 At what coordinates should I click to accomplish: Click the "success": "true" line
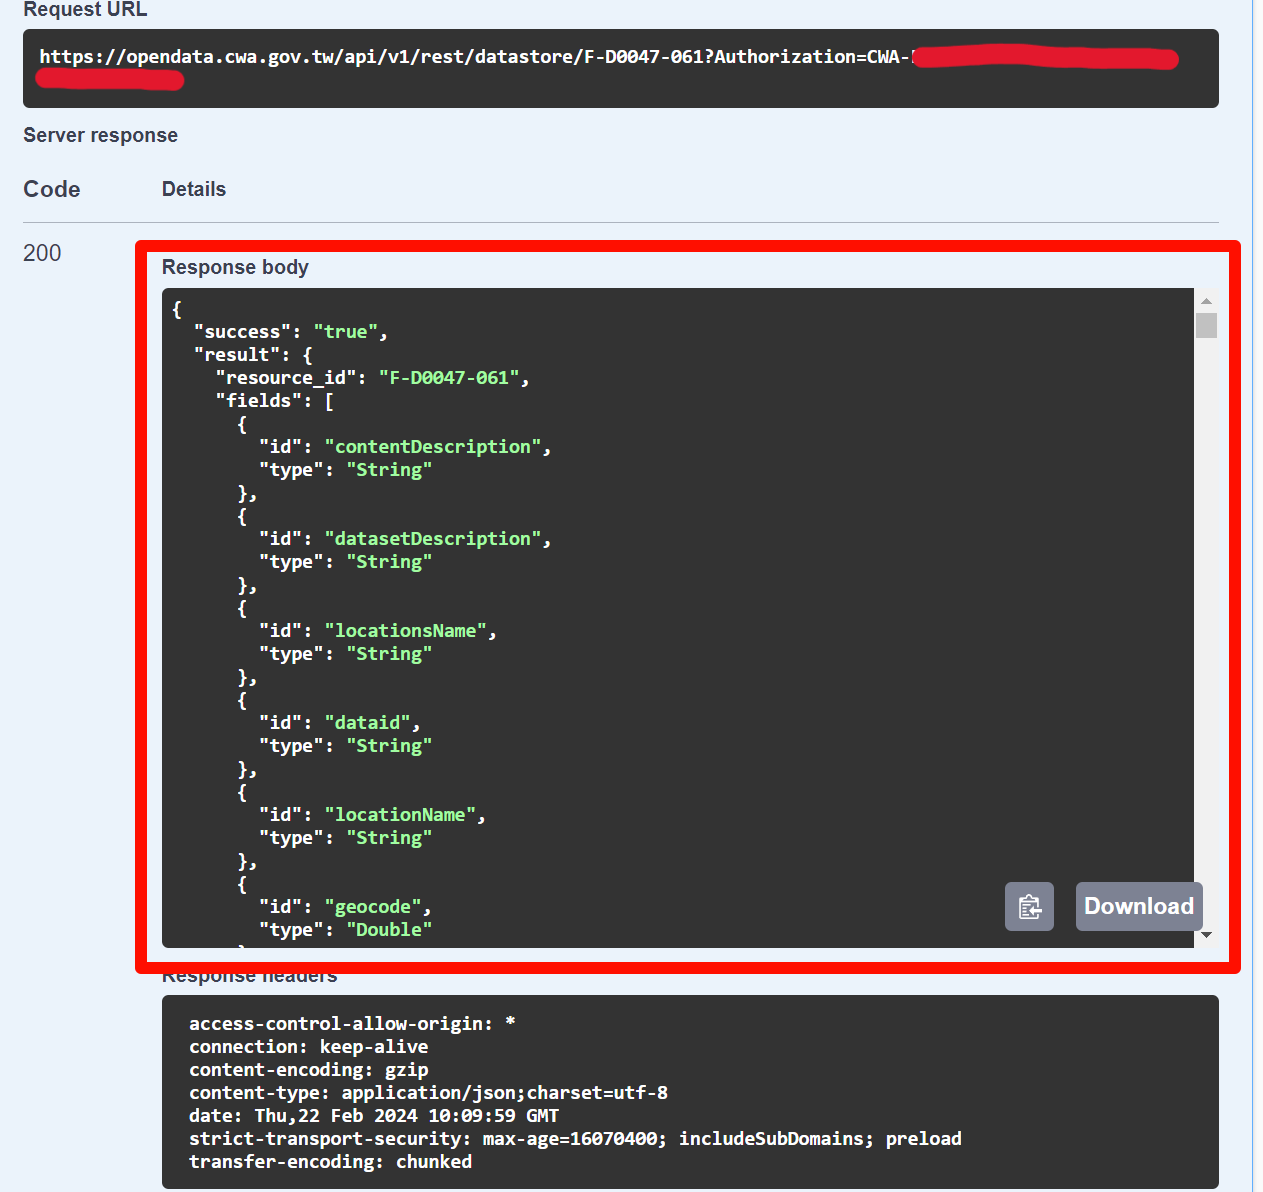point(290,332)
